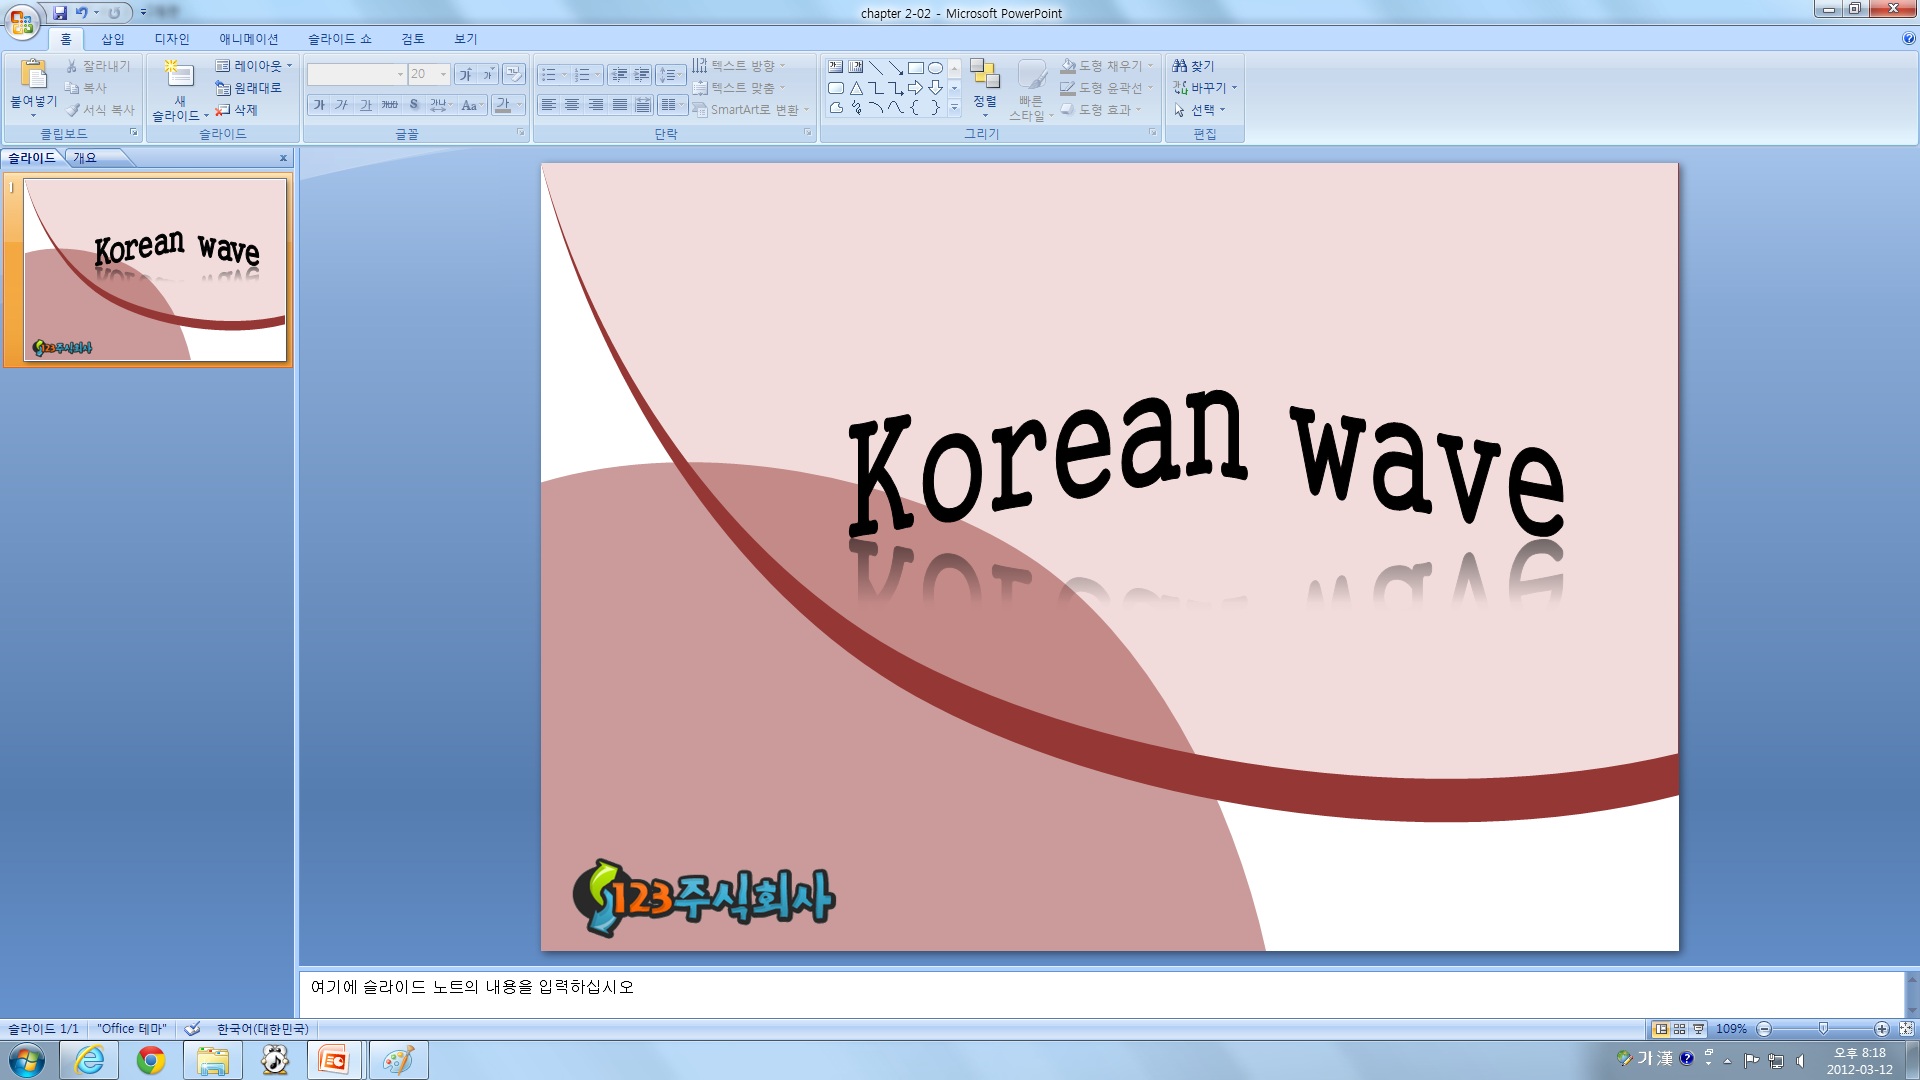
Task: Click the Office button
Action: 21,20
